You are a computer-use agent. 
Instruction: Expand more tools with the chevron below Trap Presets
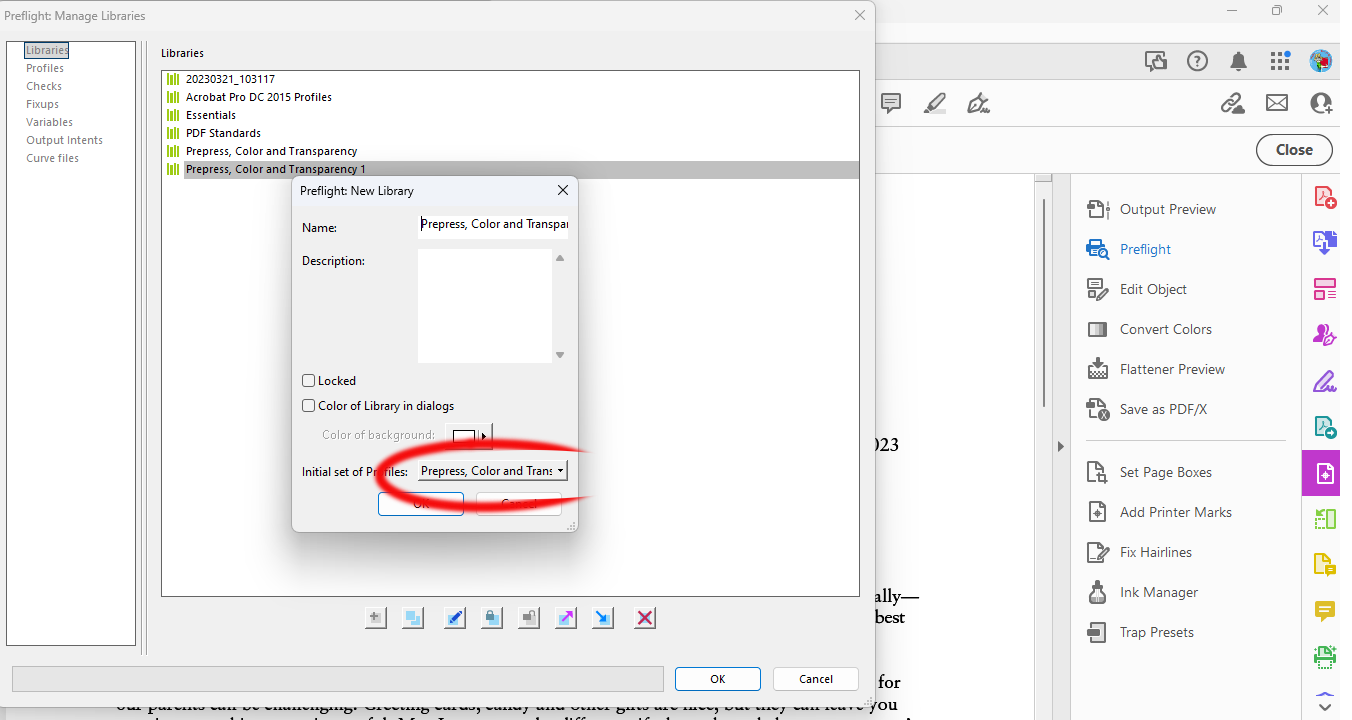(x=1324, y=705)
